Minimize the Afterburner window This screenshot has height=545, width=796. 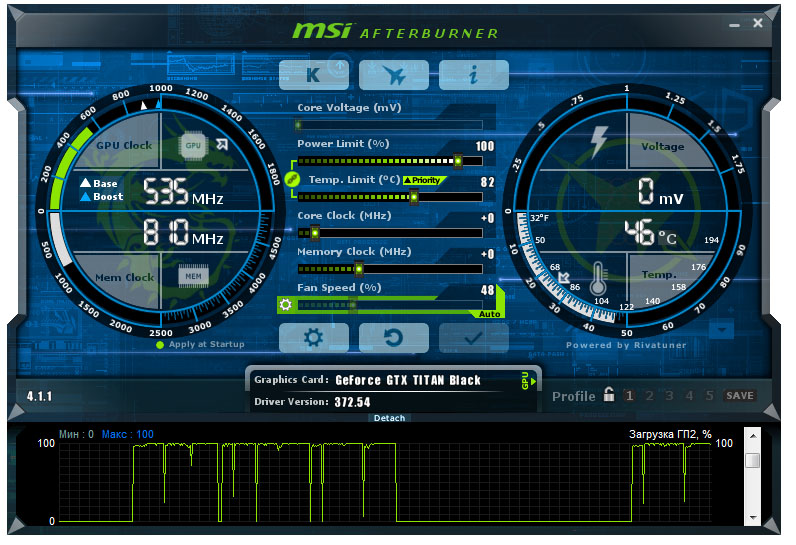pos(734,24)
